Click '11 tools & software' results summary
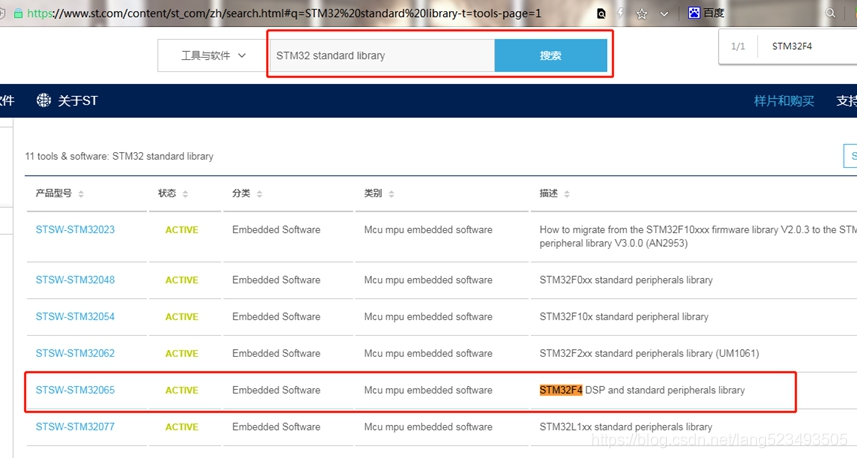This screenshot has width=857, height=458. pyautogui.click(x=119, y=156)
